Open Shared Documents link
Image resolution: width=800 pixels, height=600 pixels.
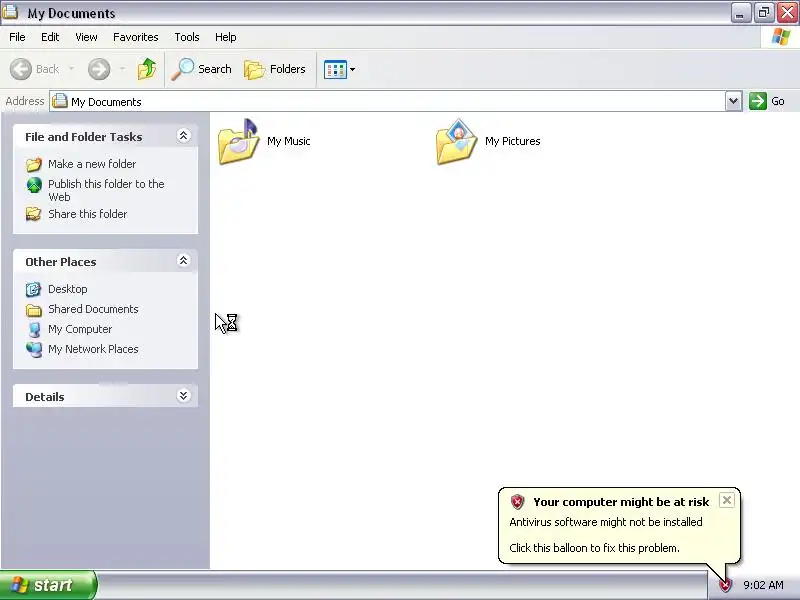click(x=93, y=309)
